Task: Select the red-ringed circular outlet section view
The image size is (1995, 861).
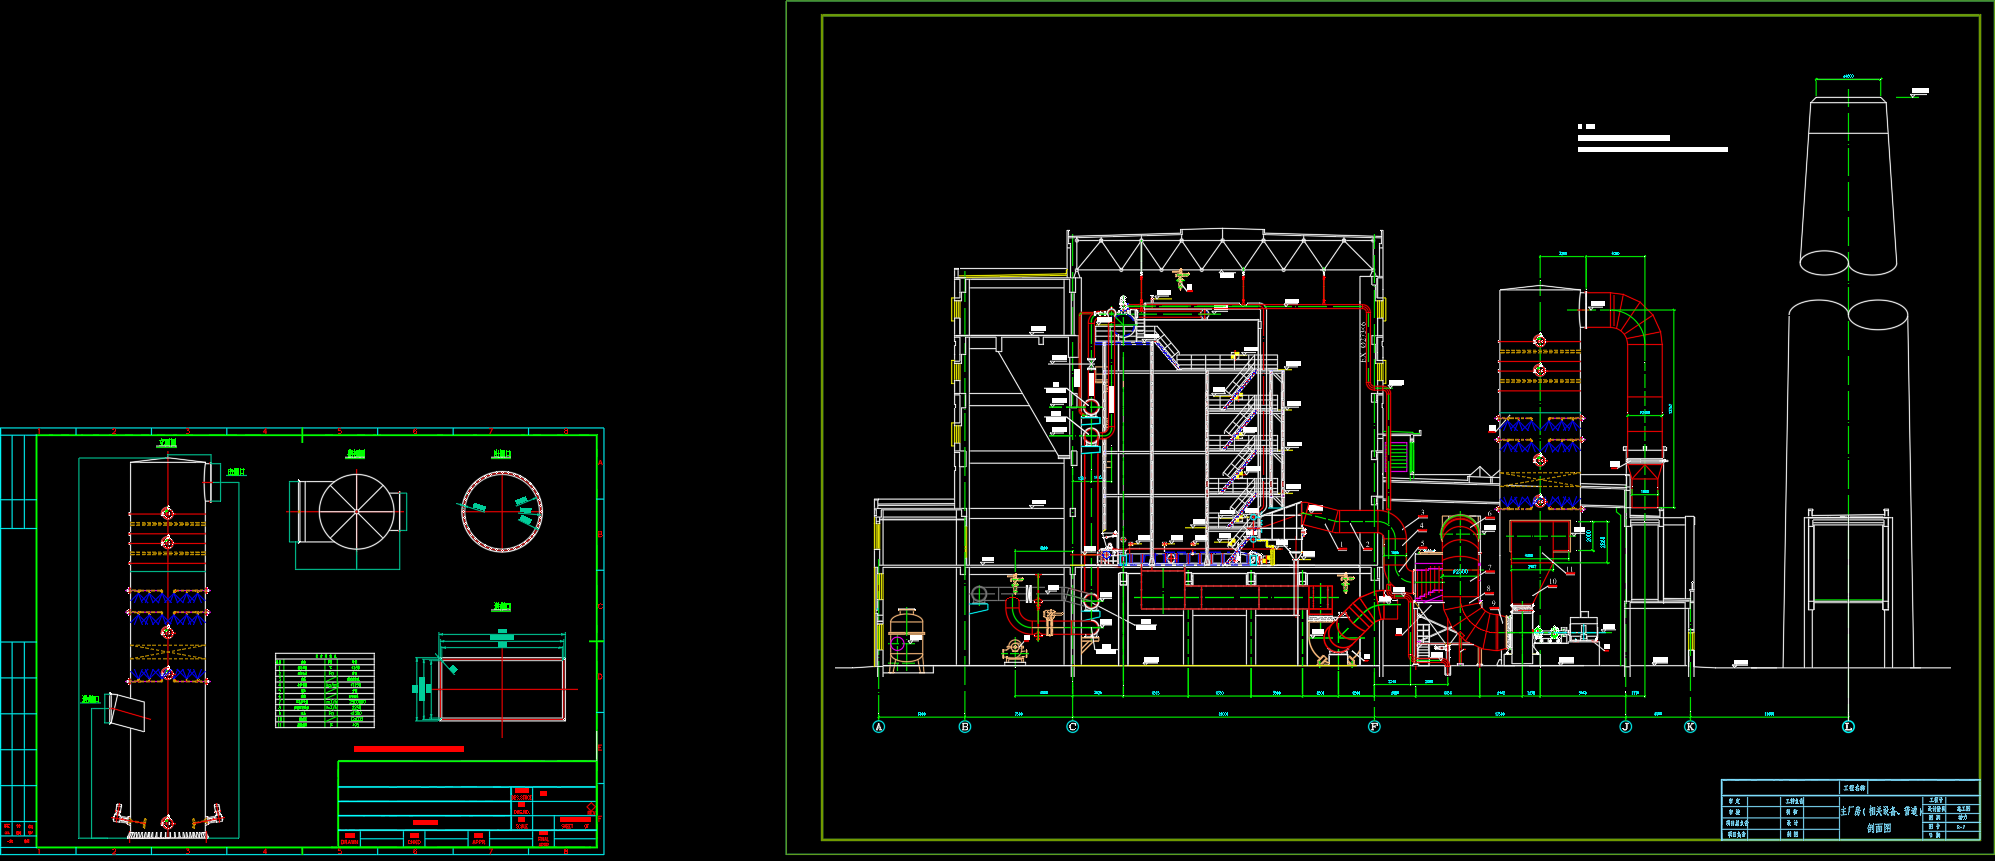Action: 502,511
